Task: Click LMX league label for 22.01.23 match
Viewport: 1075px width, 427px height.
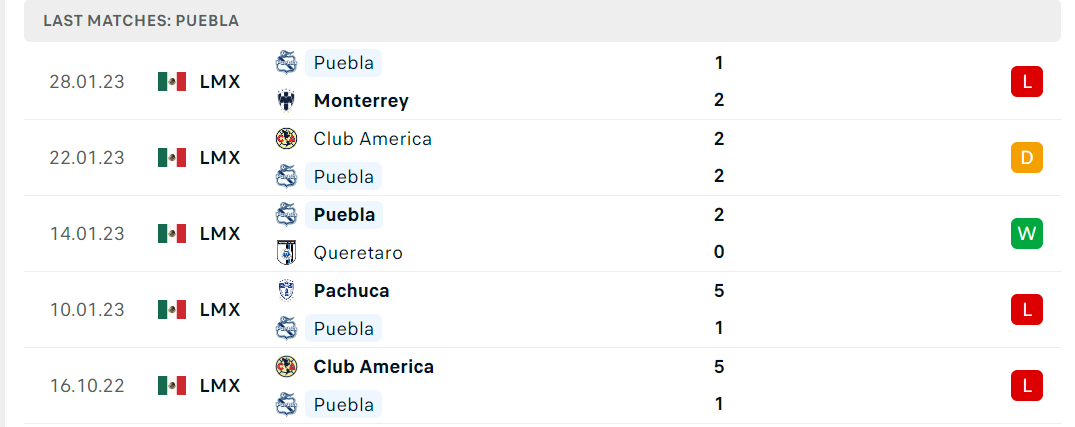Action: [x=220, y=158]
